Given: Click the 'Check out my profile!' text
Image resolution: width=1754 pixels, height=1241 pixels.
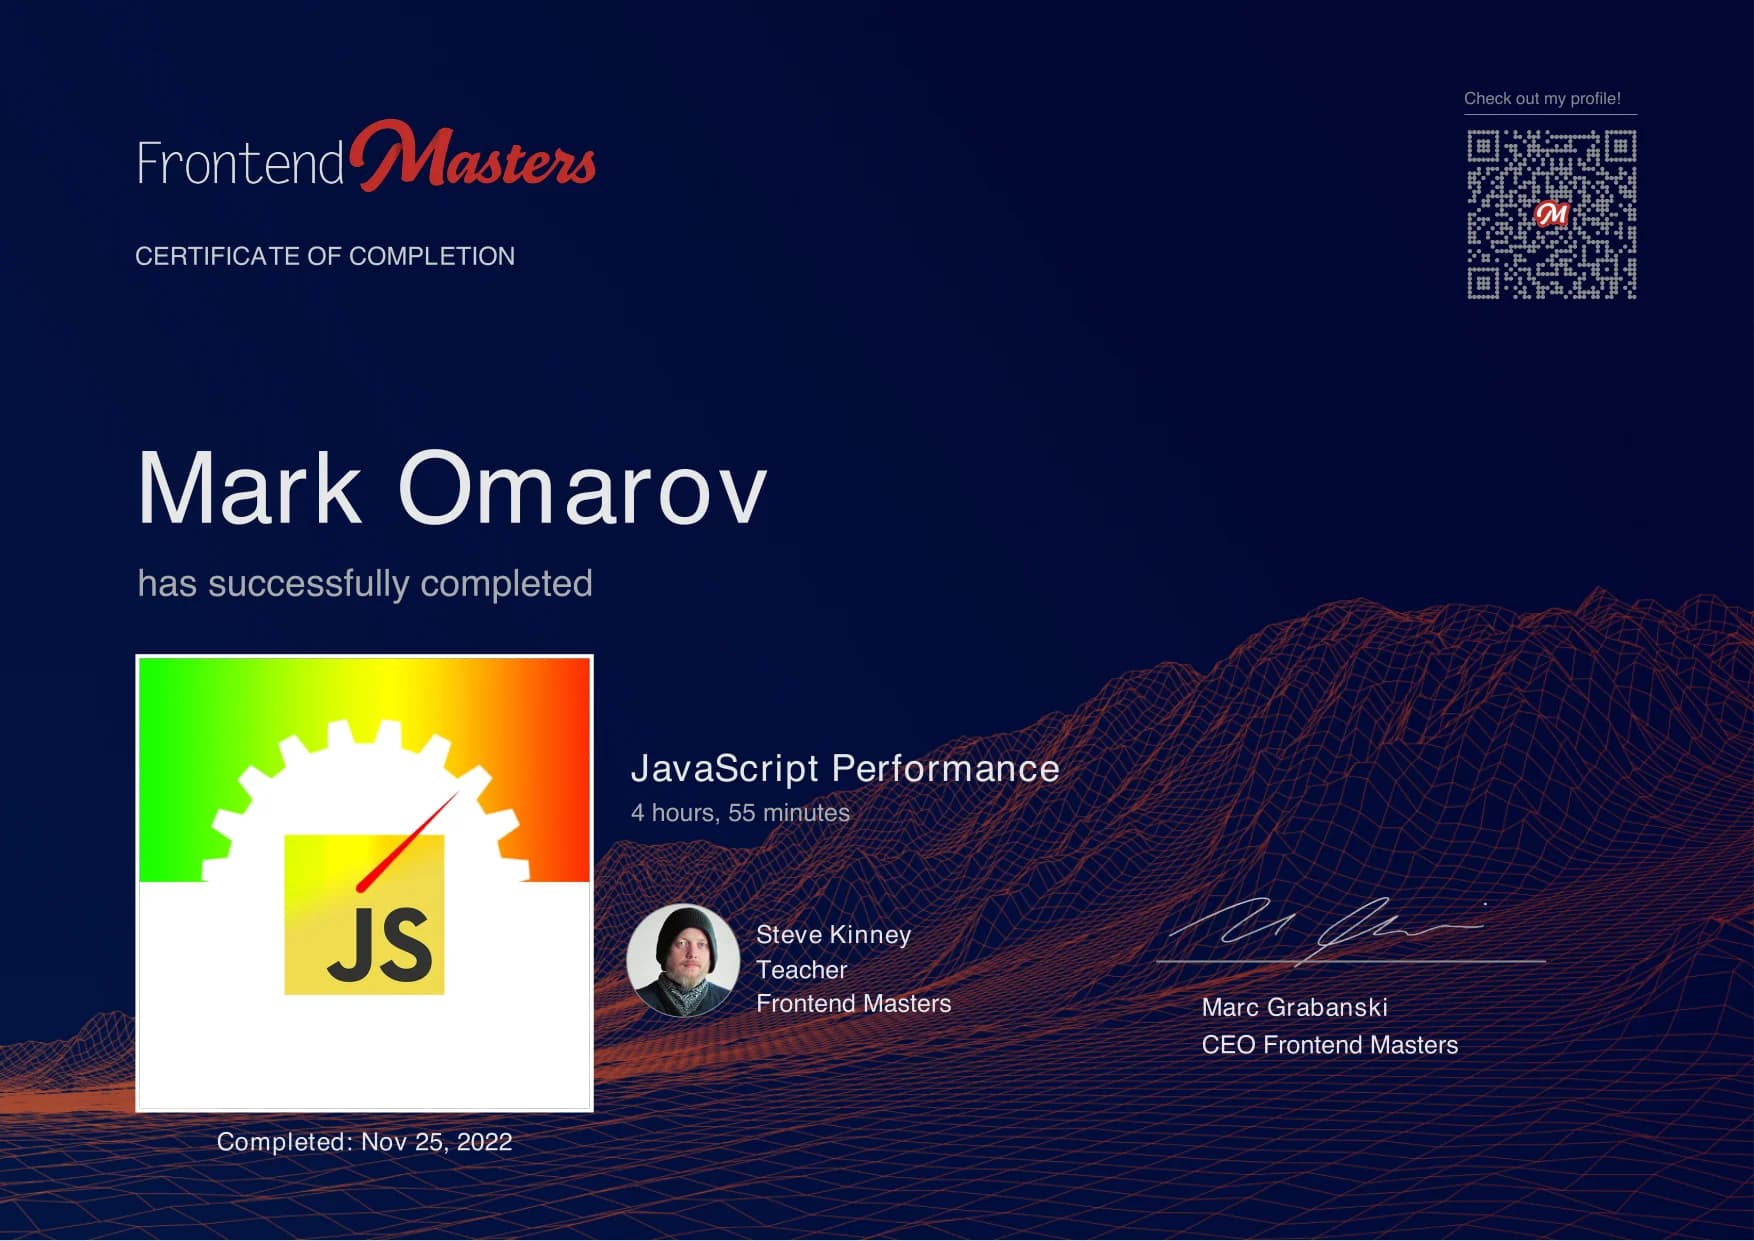Looking at the screenshot, I should [1542, 98].
